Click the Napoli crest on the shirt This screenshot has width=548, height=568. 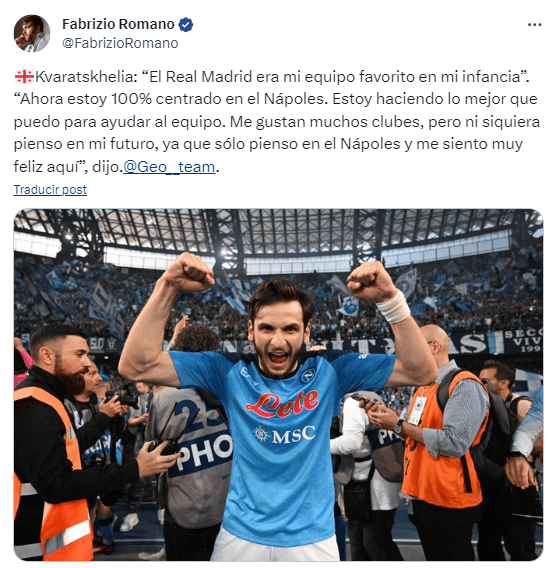pos(308,376)
